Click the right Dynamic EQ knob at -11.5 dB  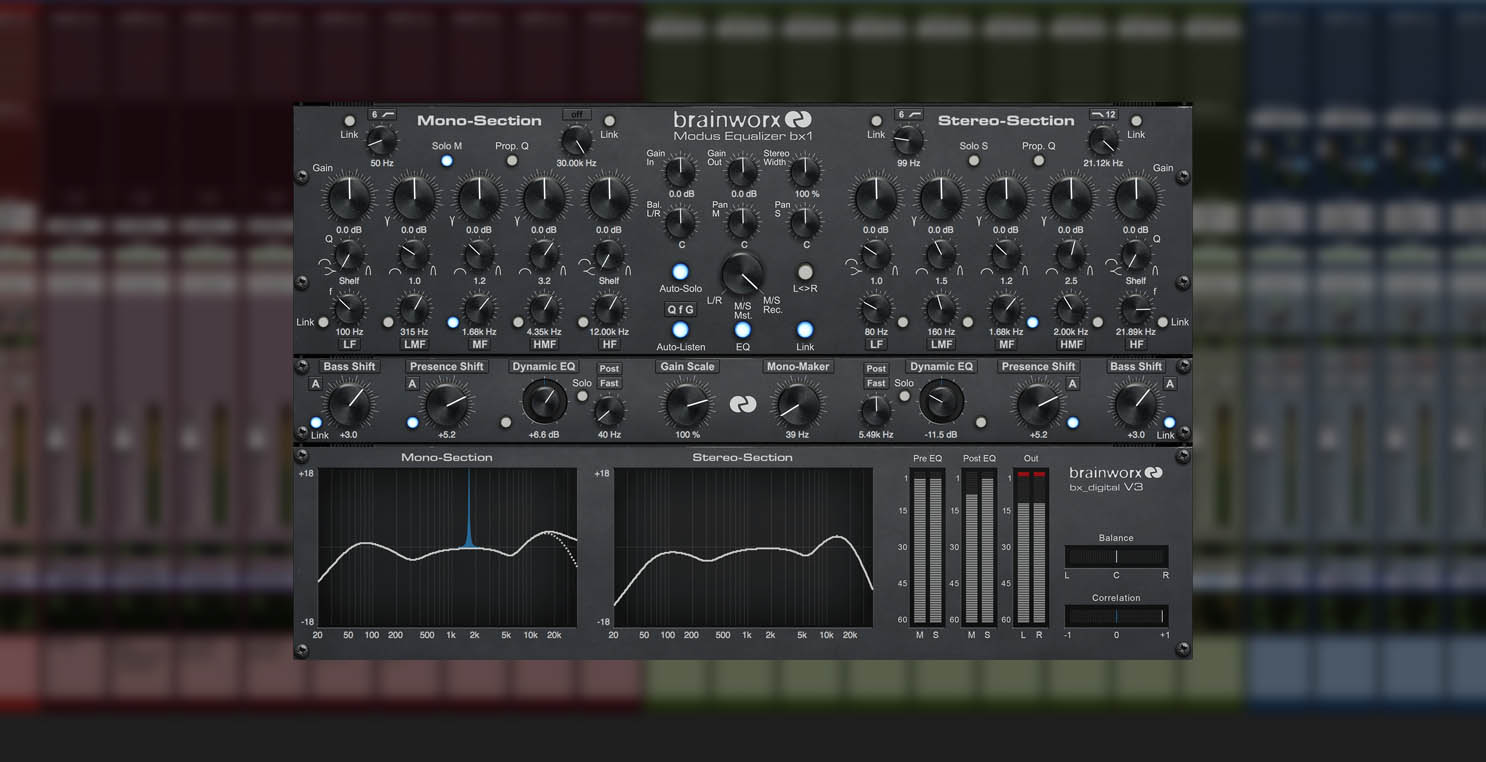941,403
